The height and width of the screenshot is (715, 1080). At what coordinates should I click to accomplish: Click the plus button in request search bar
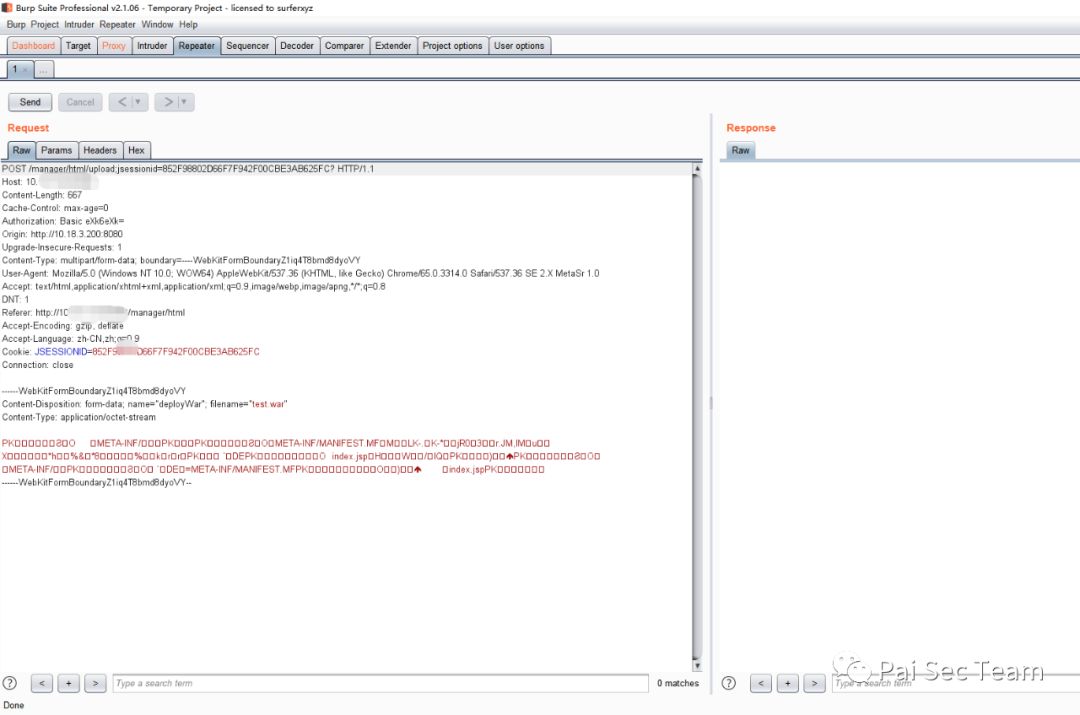tap(68, 683)
